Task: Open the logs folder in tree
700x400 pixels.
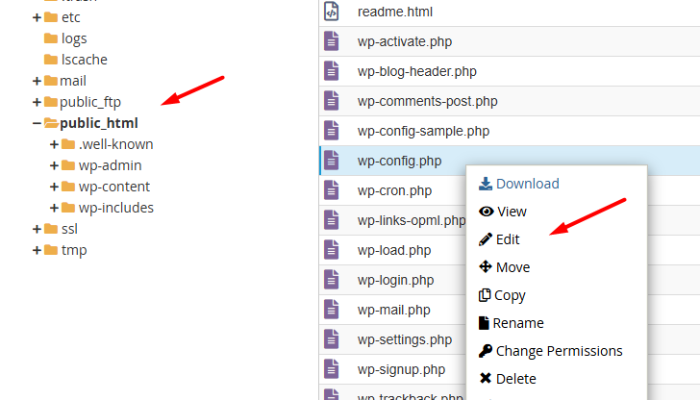Action: tap(74, 39)
